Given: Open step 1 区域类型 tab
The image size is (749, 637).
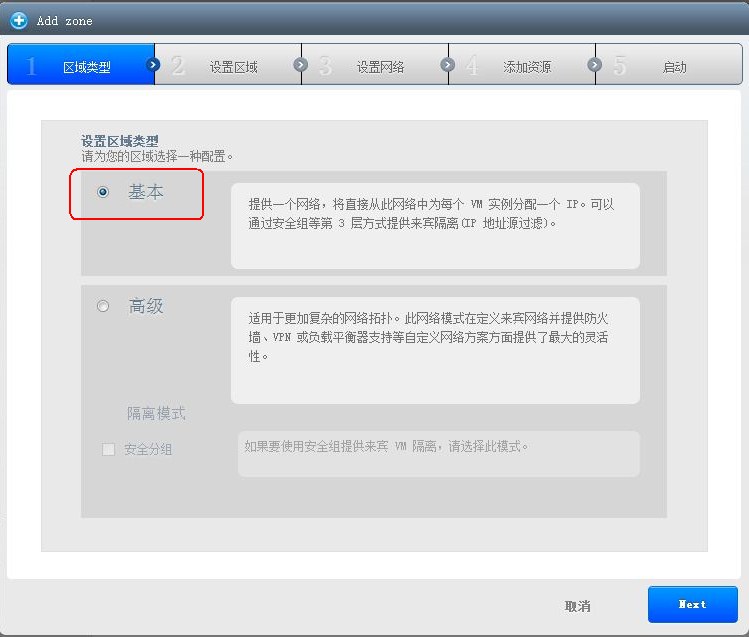Looking at the screenshot, I should pyautogui.click(x=81, y=64).
